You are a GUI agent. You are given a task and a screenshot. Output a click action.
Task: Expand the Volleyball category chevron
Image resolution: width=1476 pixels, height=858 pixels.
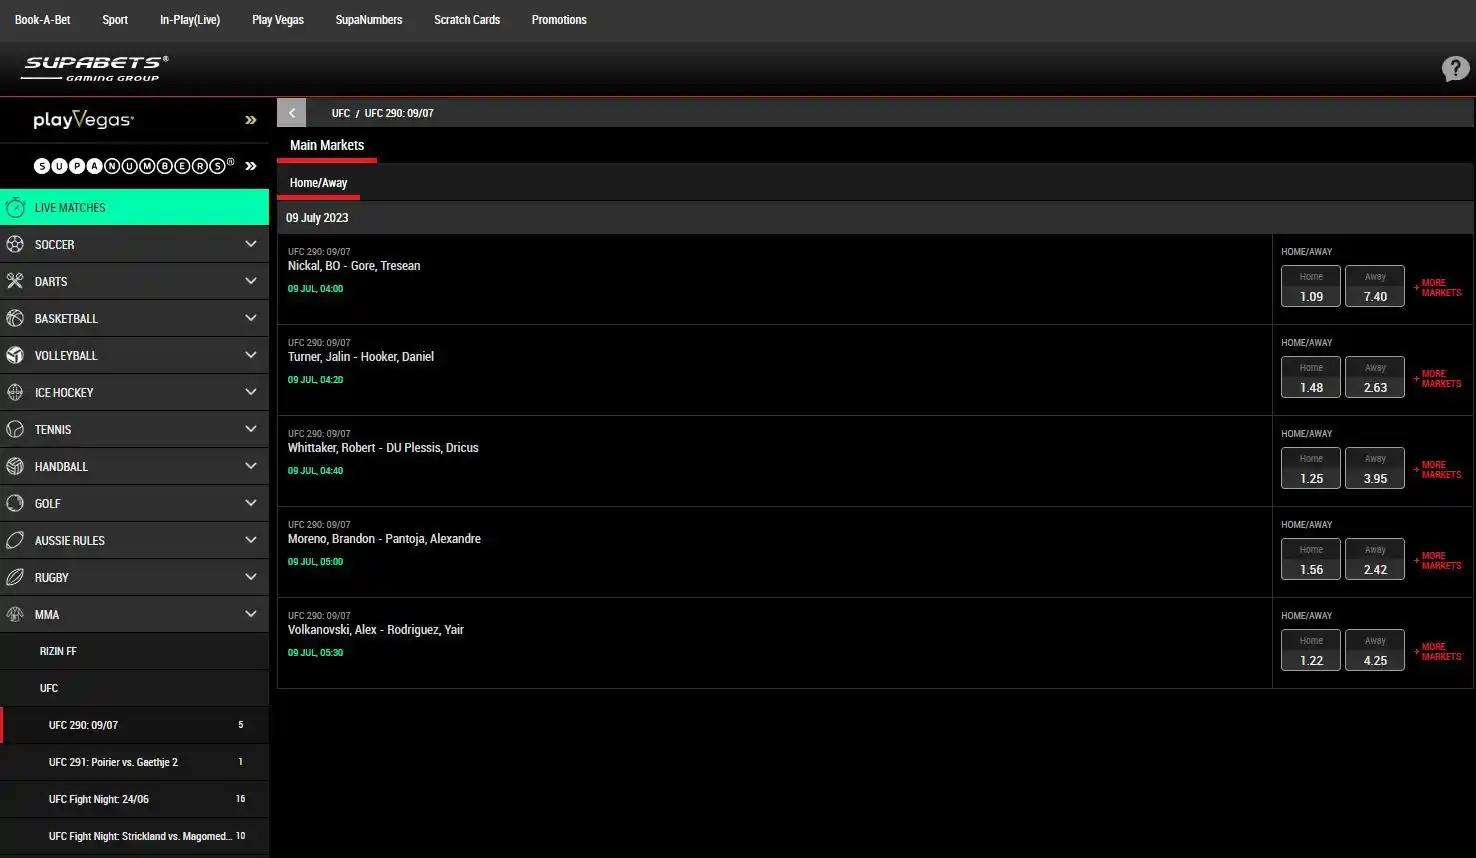click(x=251, y=355)
